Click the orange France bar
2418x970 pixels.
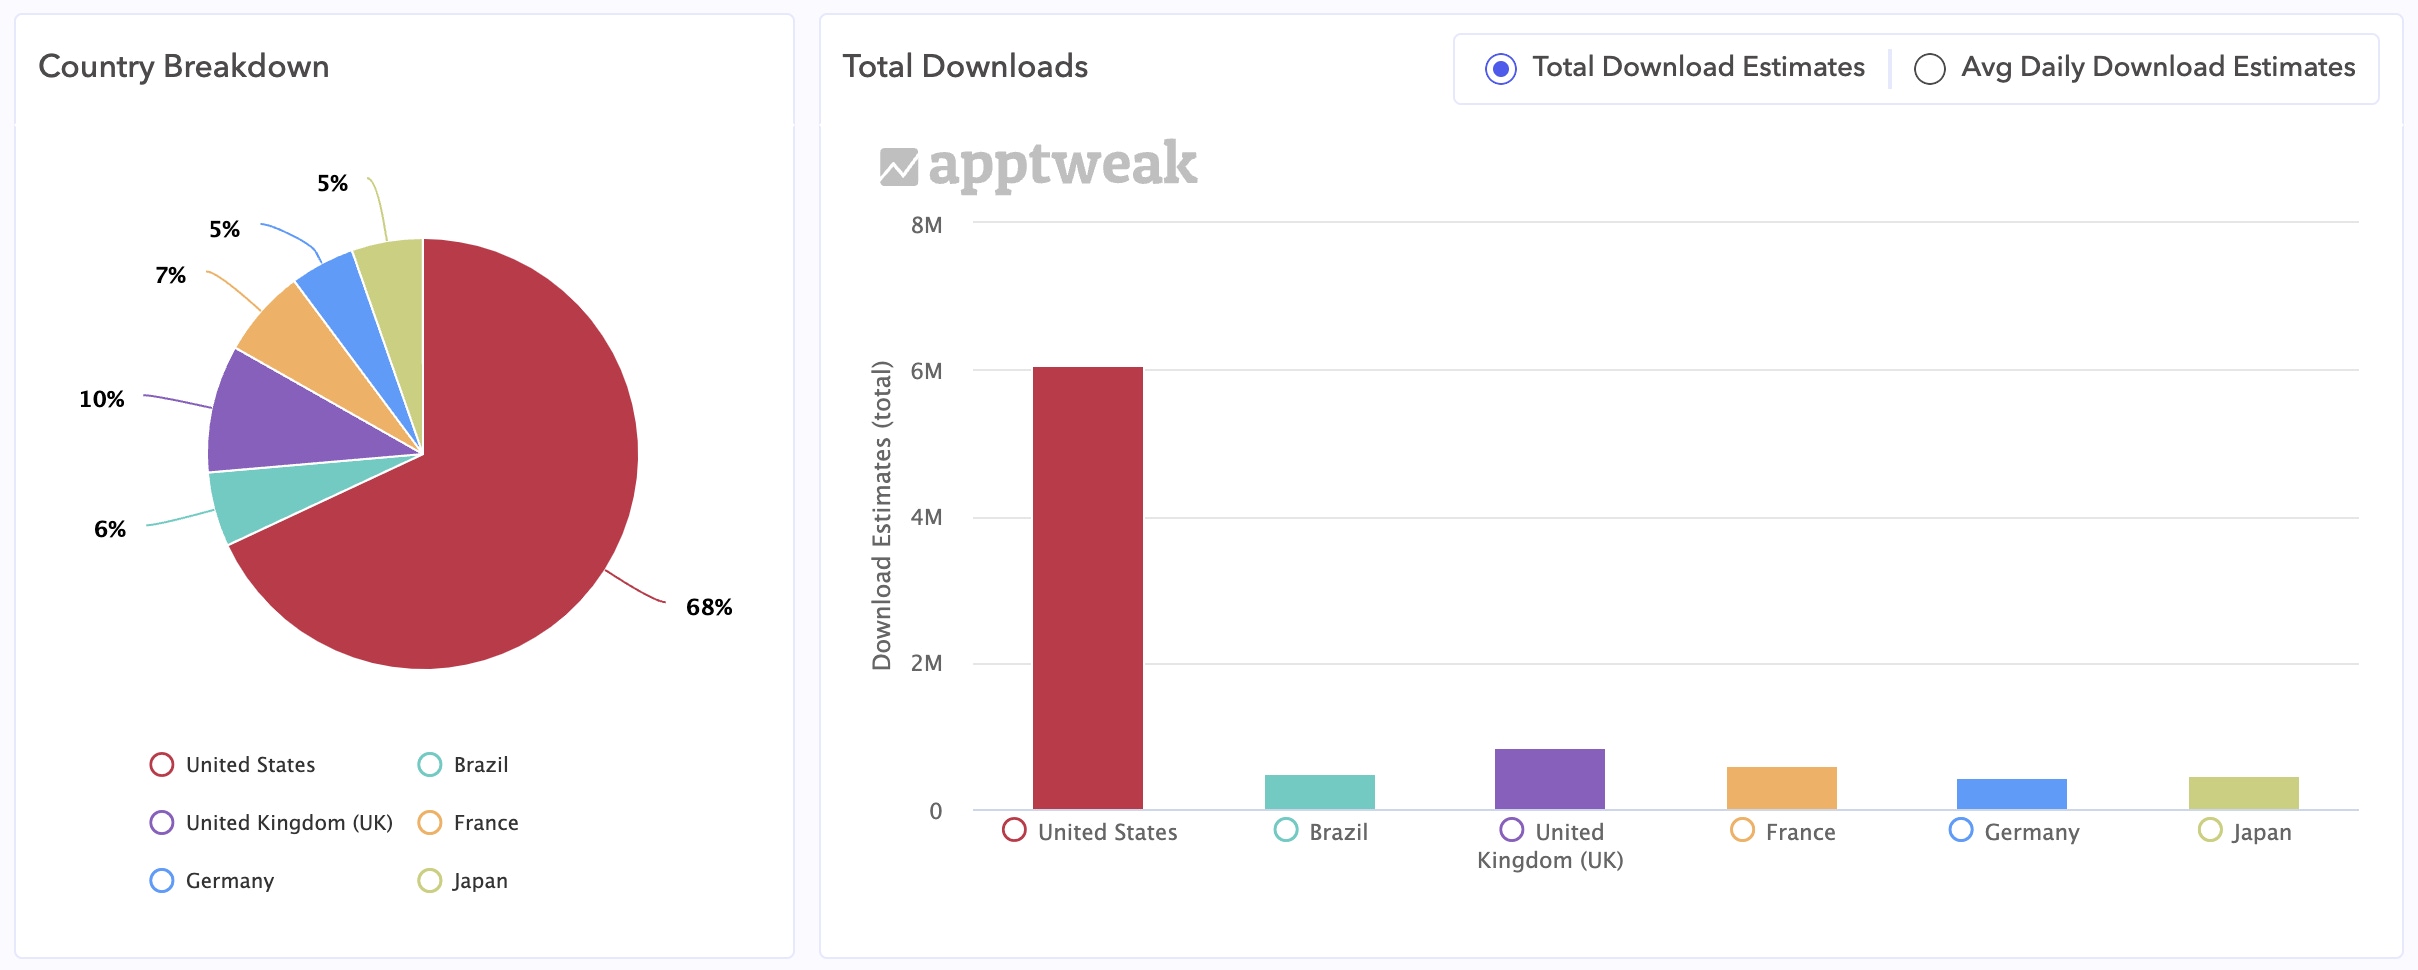(x=1781, y=788)
